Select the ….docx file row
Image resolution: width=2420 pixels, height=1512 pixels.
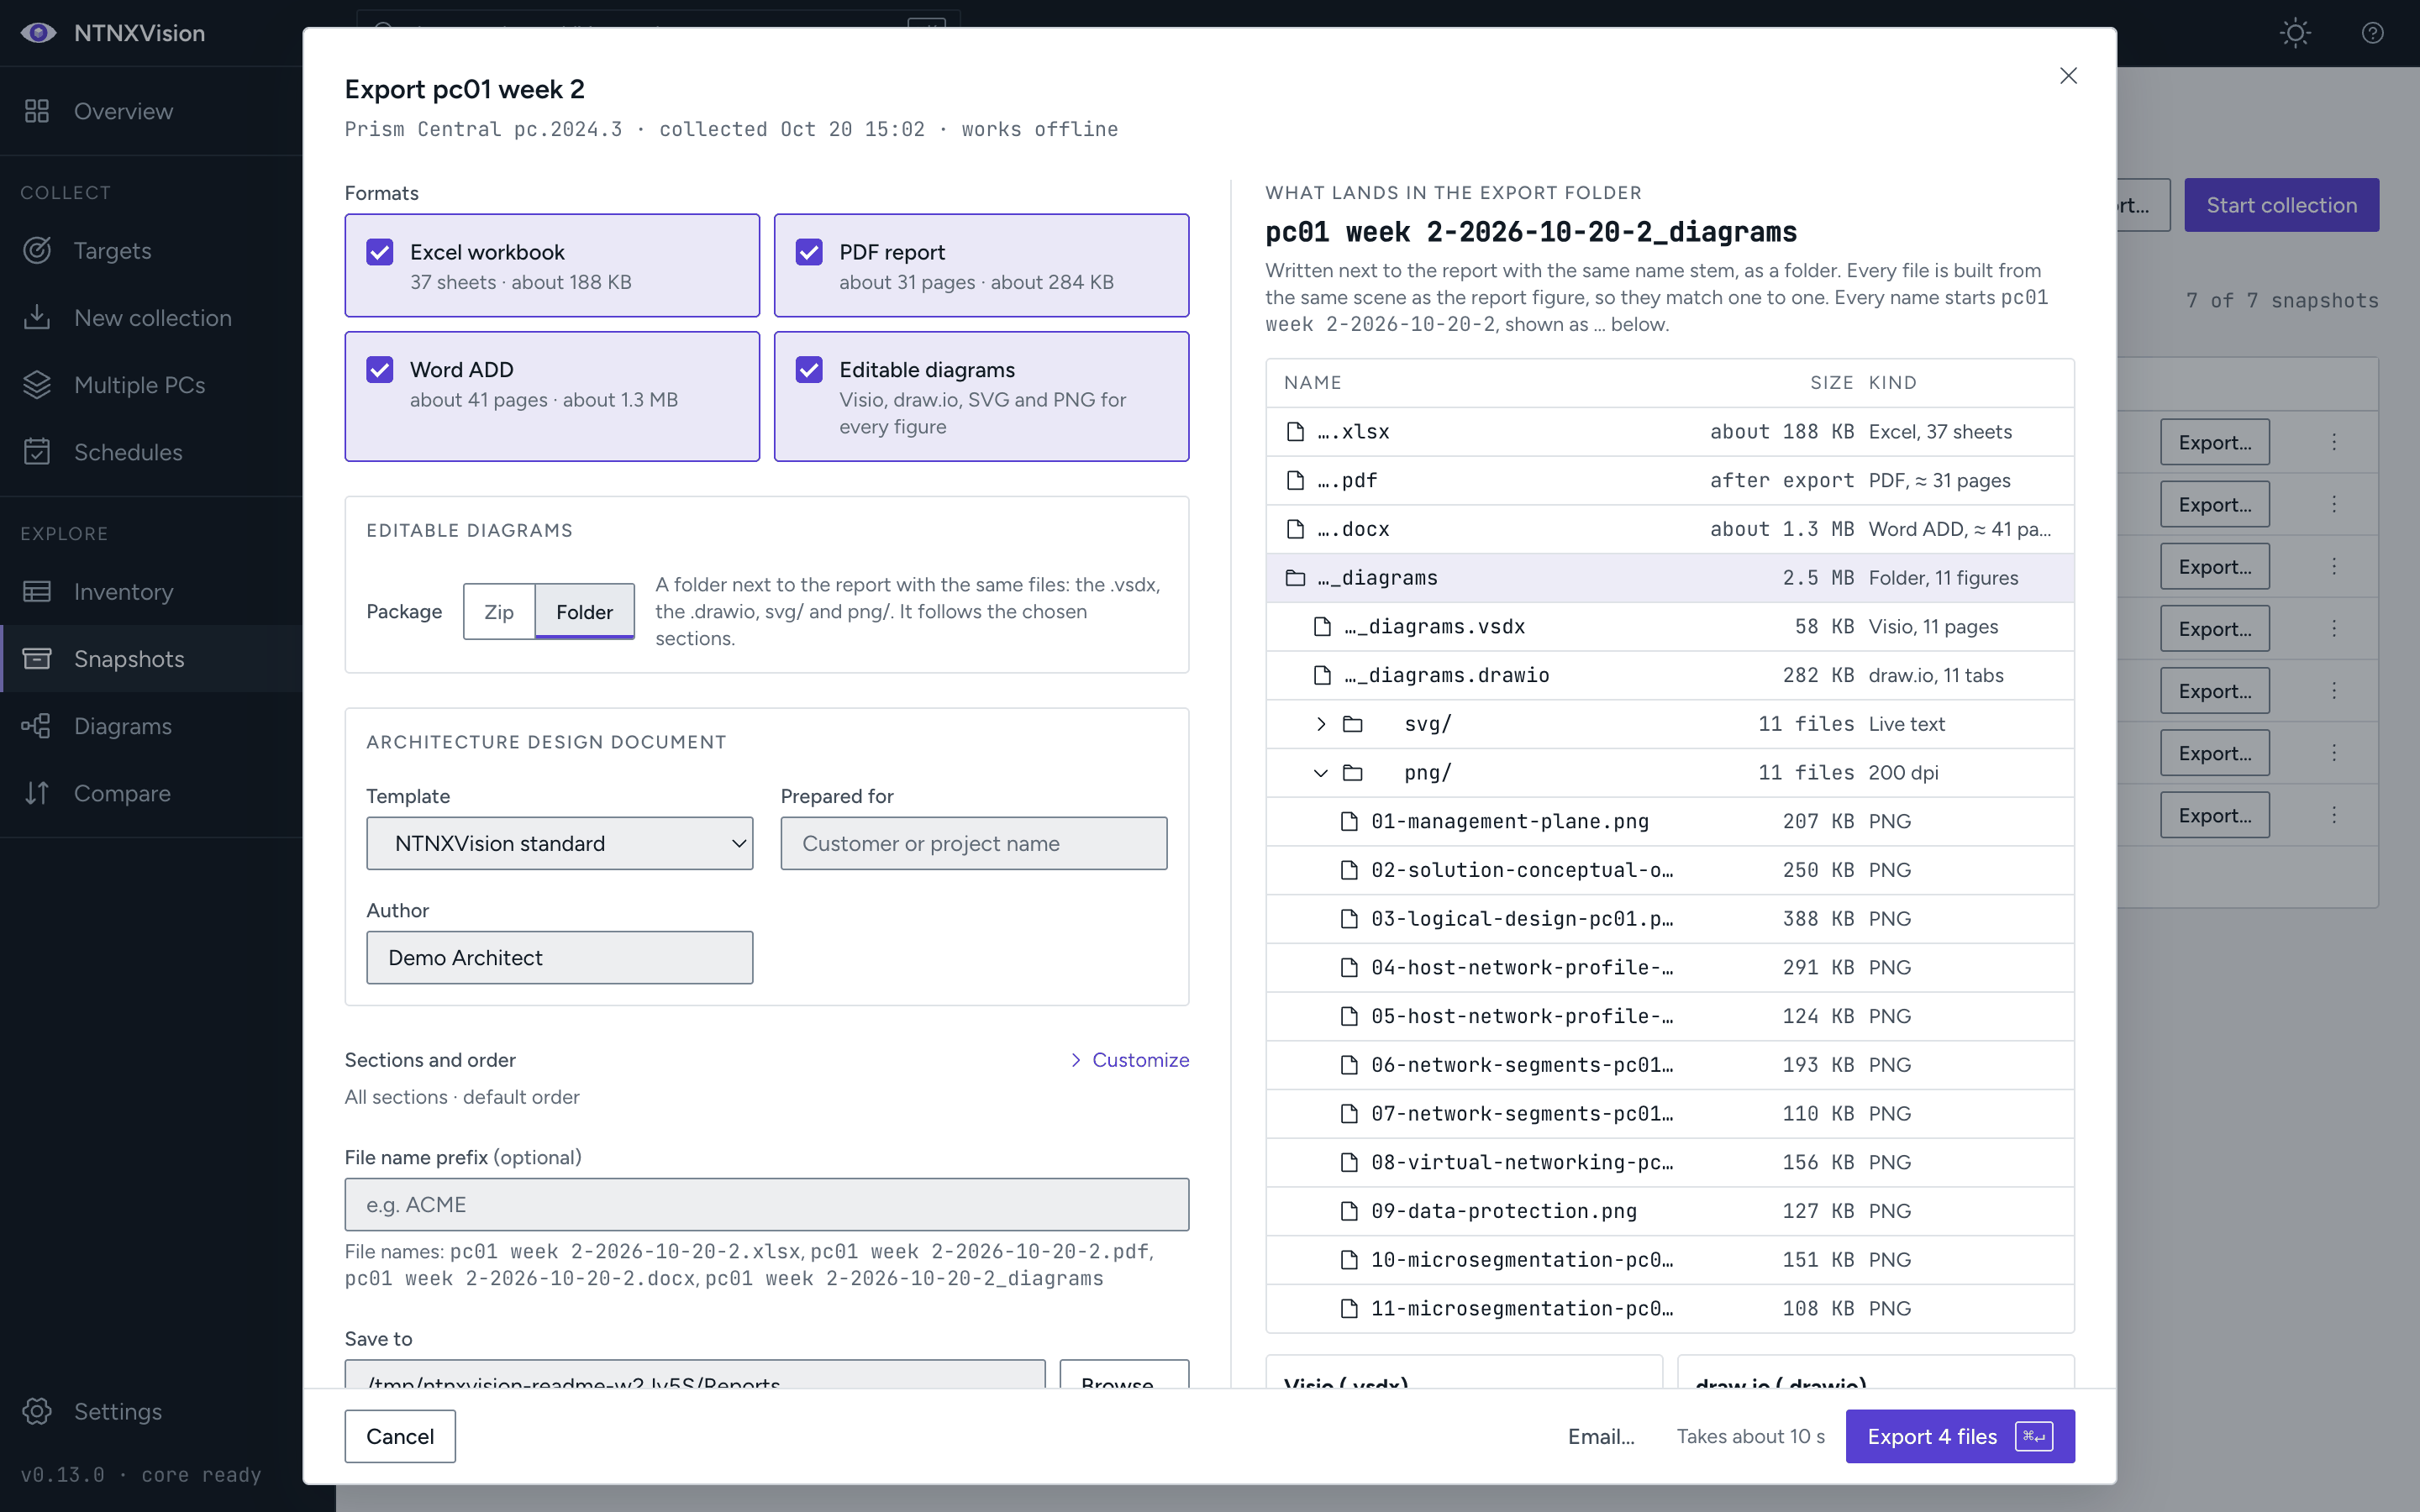coord(1669,529)
